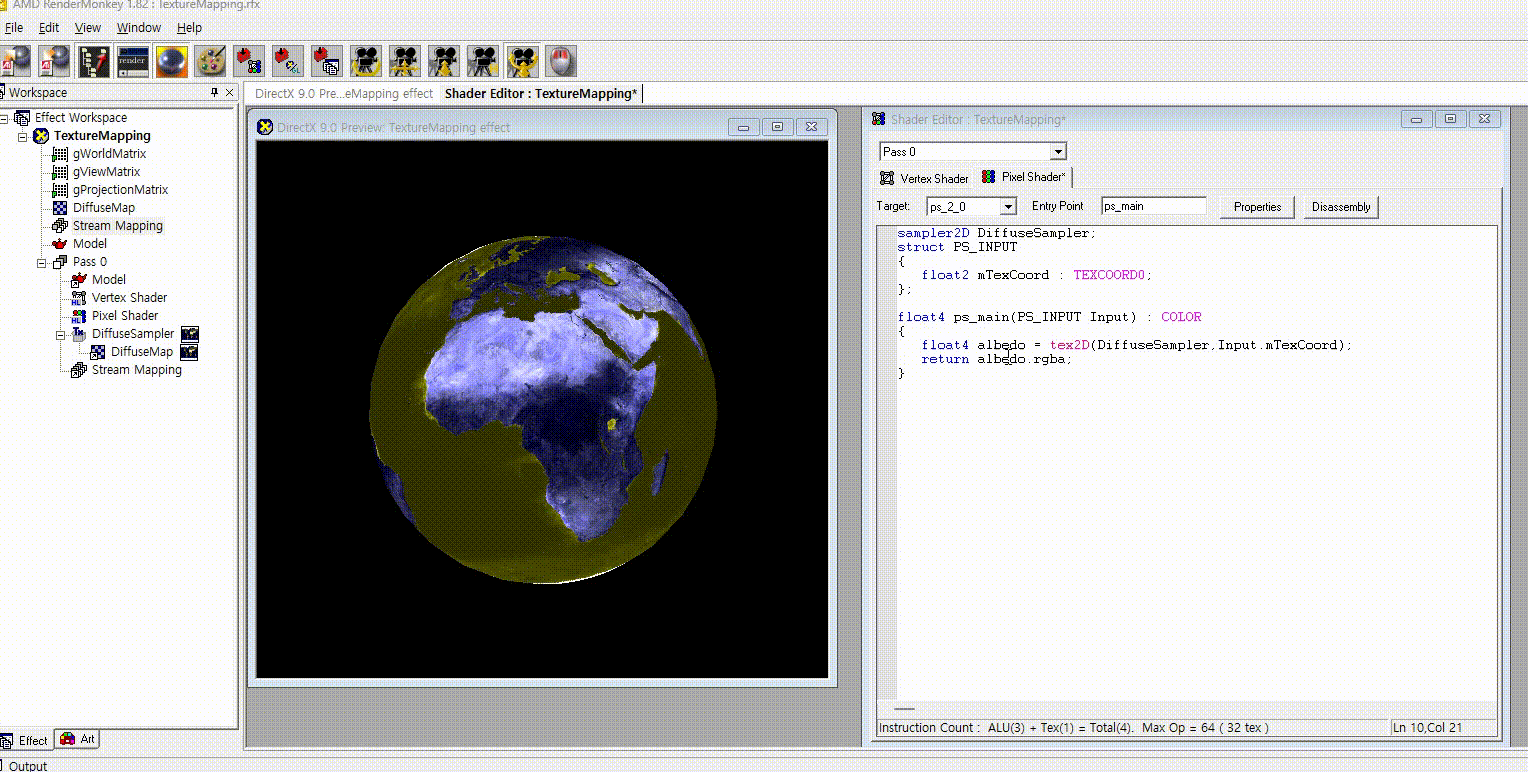
Task: Select gViewMatrix in the workspace tree
Action: coord(106,172)
